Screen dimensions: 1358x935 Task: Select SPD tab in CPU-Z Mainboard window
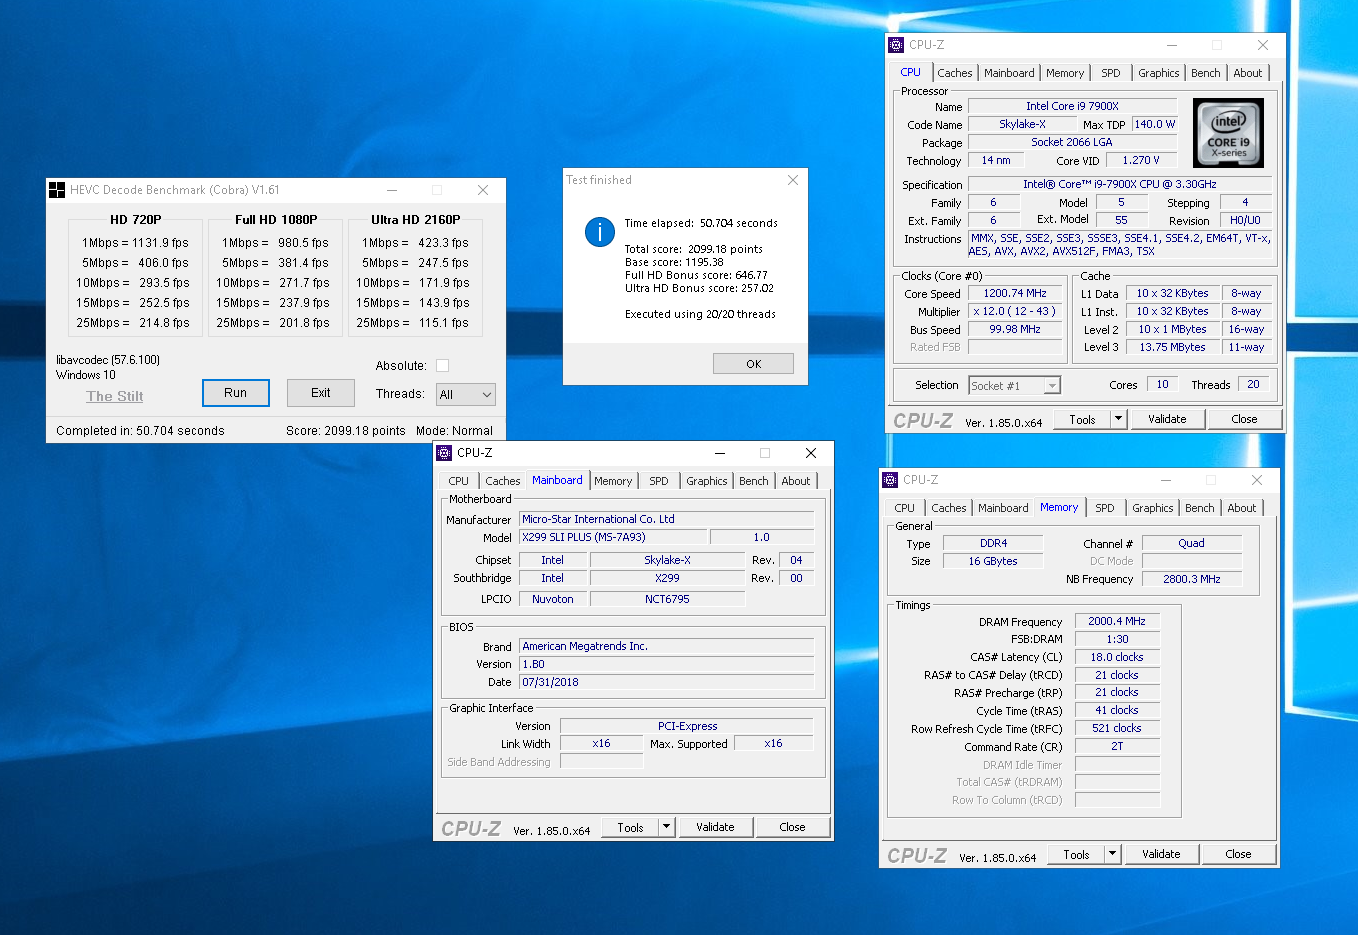click(659, 481)
